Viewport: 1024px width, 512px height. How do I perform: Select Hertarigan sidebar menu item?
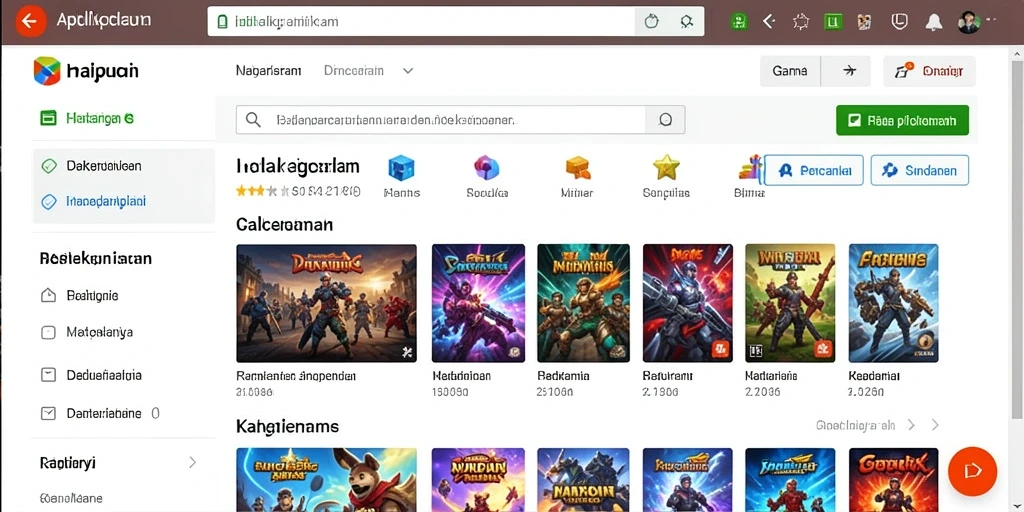87,118
